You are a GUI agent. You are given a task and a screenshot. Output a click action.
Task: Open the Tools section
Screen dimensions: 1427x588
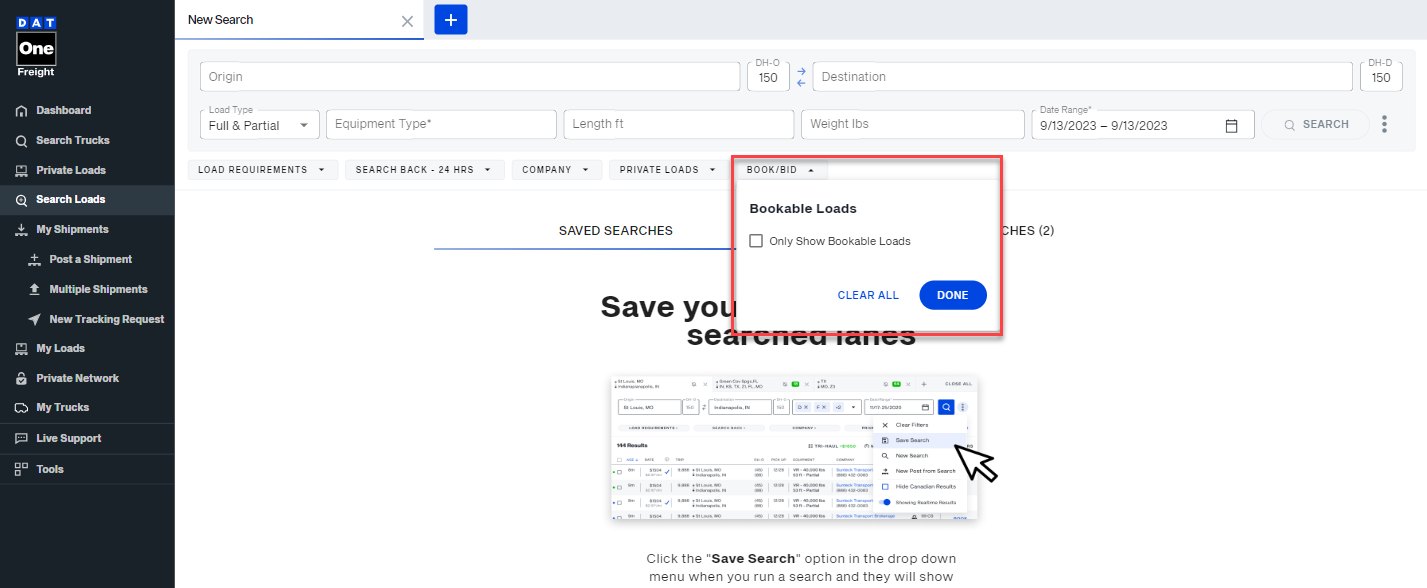(x=50, y=469)
